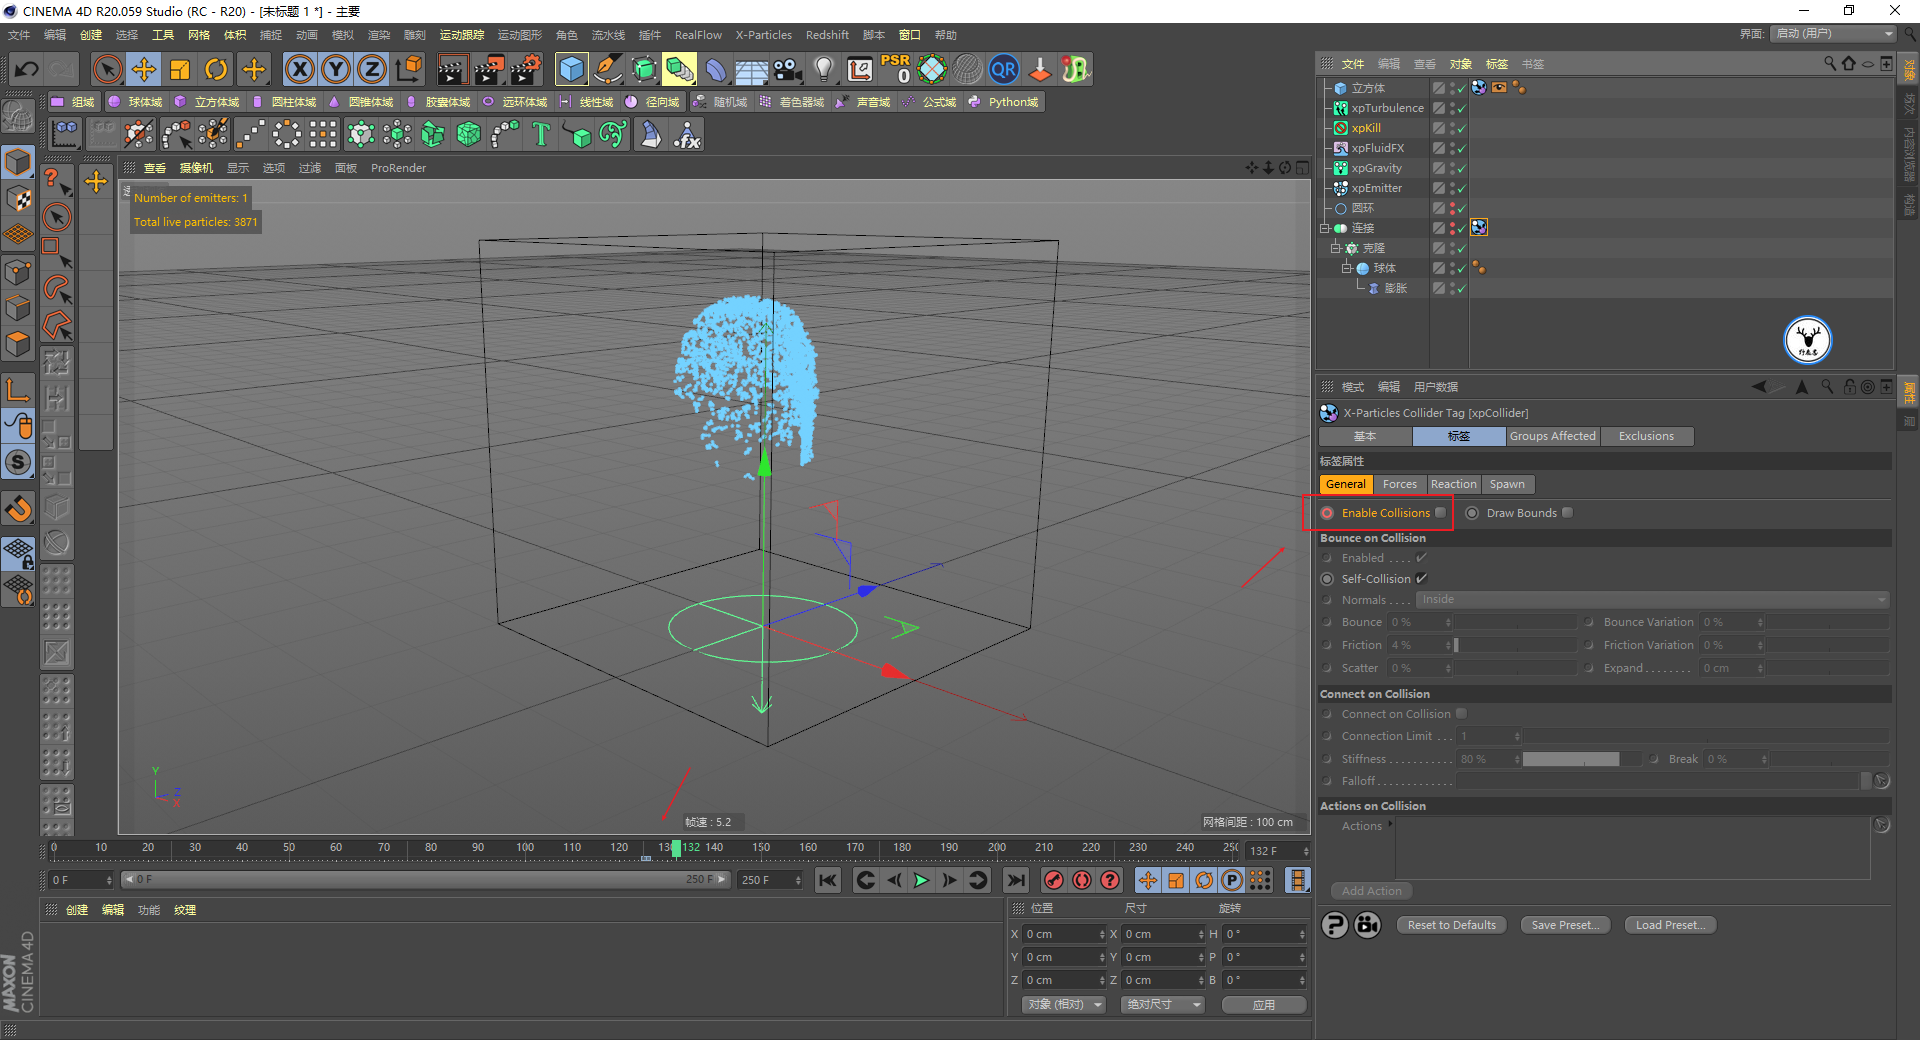Select the Move tool in toolbar

(144, 69)
